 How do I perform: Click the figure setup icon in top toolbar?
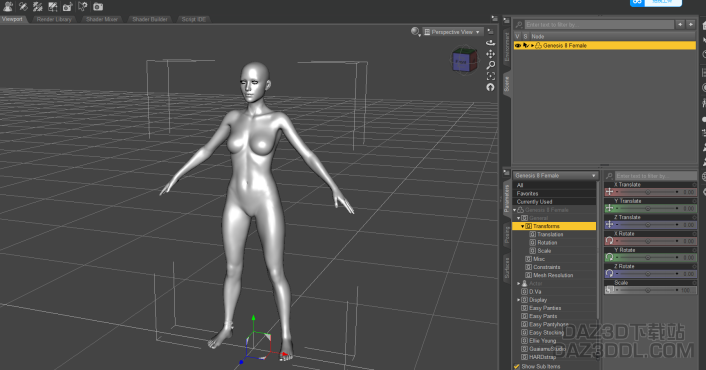pos(8,6)
